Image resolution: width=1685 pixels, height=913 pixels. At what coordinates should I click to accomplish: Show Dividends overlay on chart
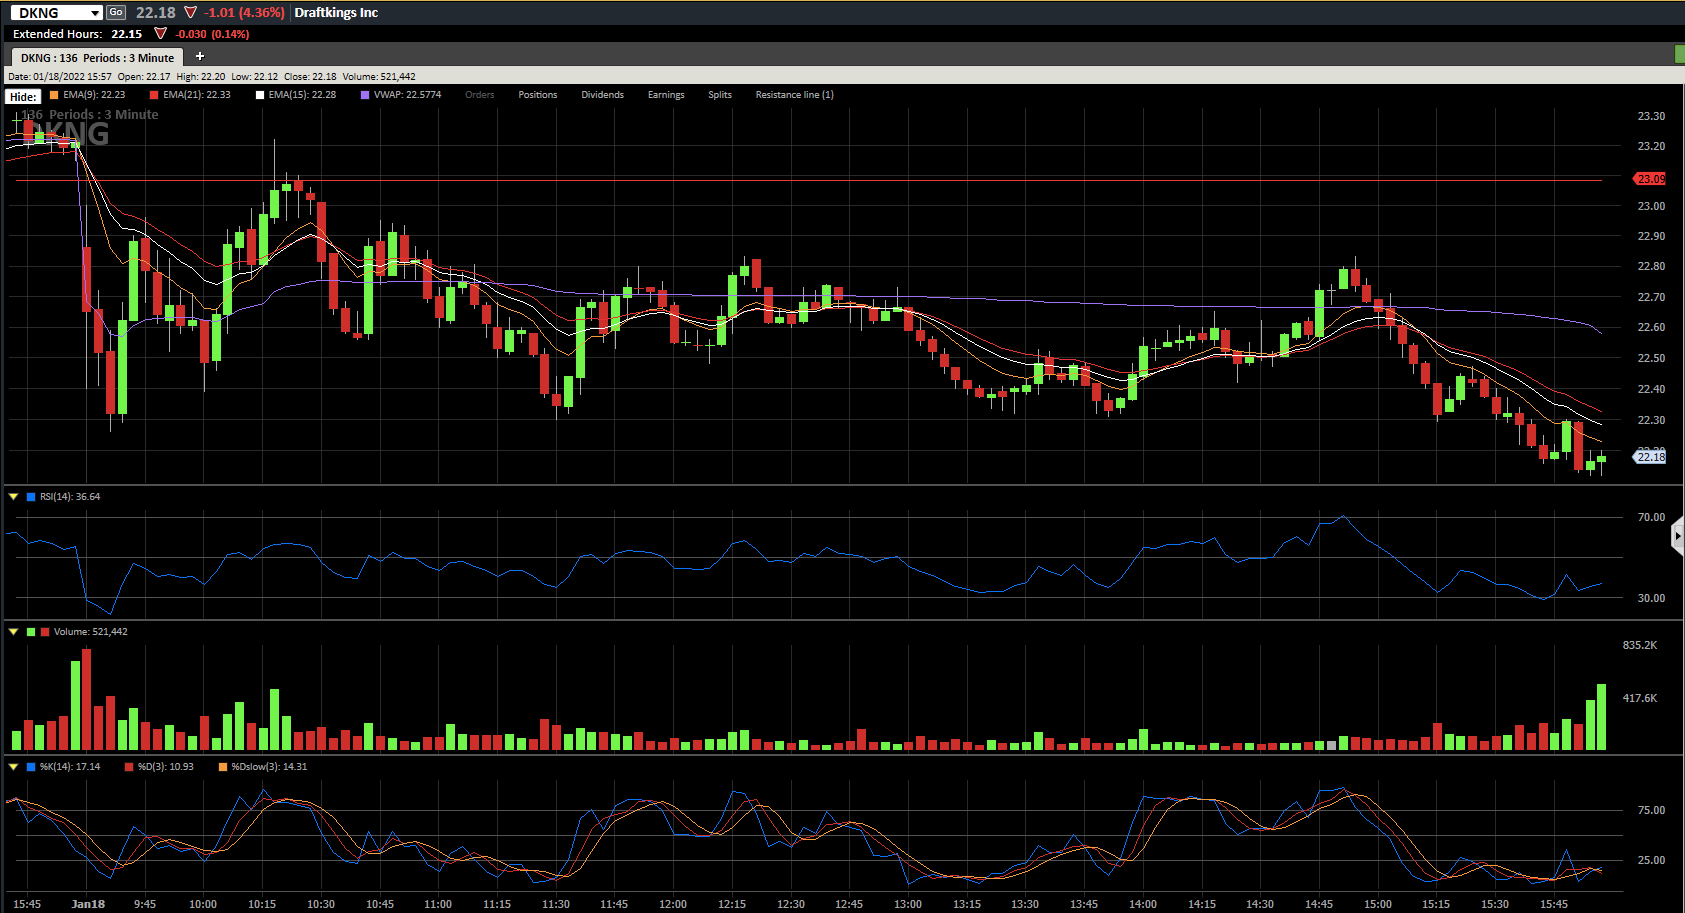click(x=602, y=95)
